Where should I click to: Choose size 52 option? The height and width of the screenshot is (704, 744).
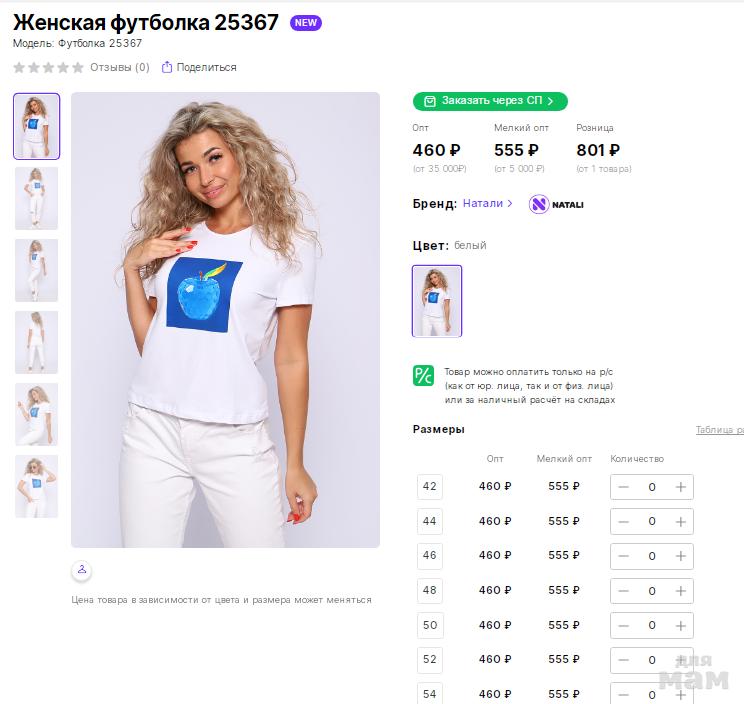coord(430,660)
